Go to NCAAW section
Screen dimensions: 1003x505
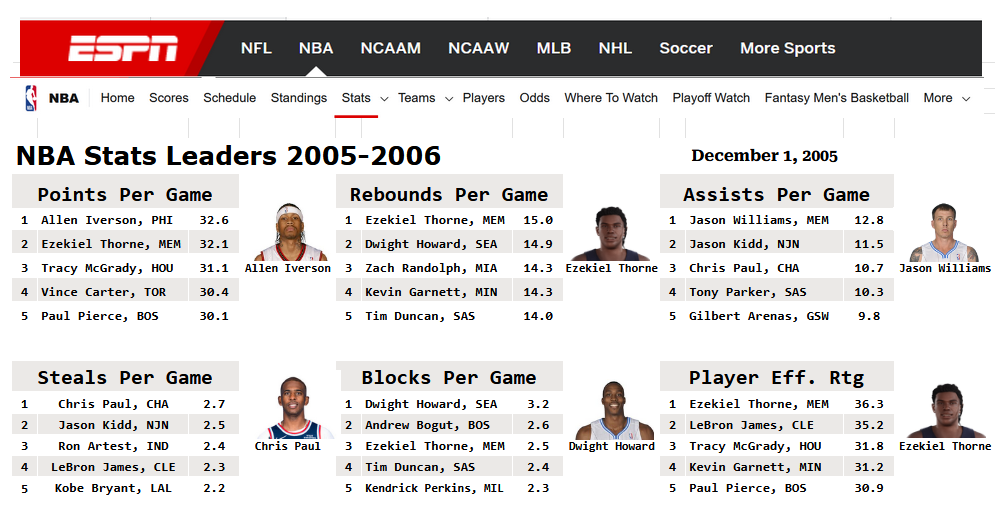click(x=478, y=48)
